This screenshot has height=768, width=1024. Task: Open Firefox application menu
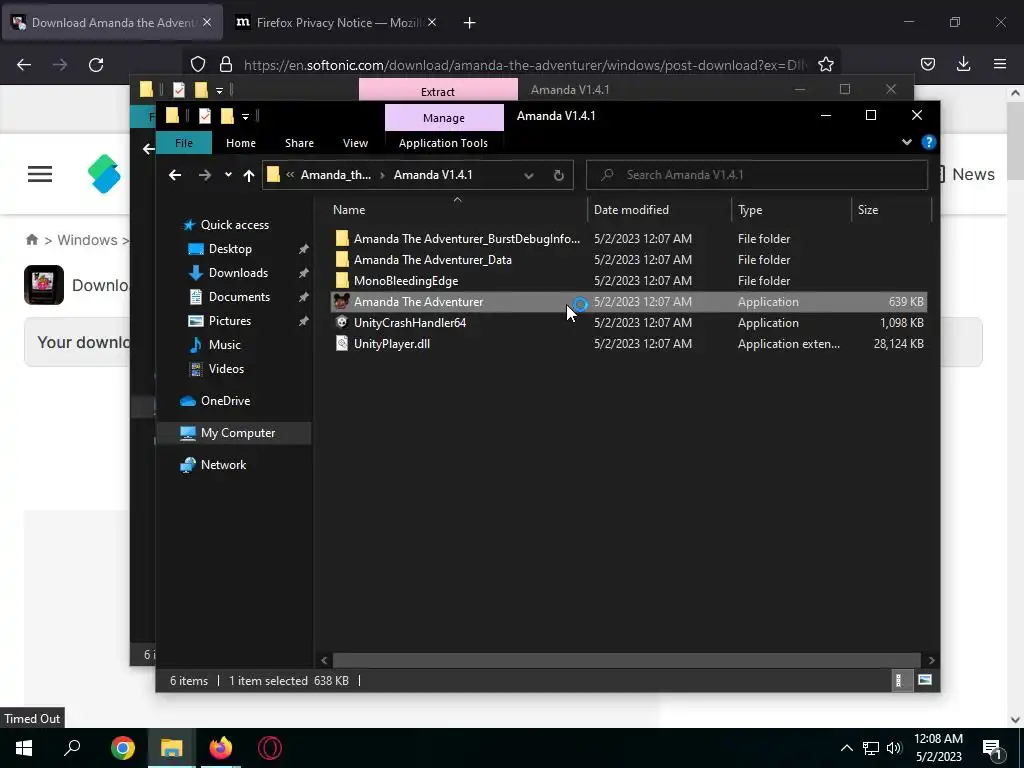[x=1000, y=64]
